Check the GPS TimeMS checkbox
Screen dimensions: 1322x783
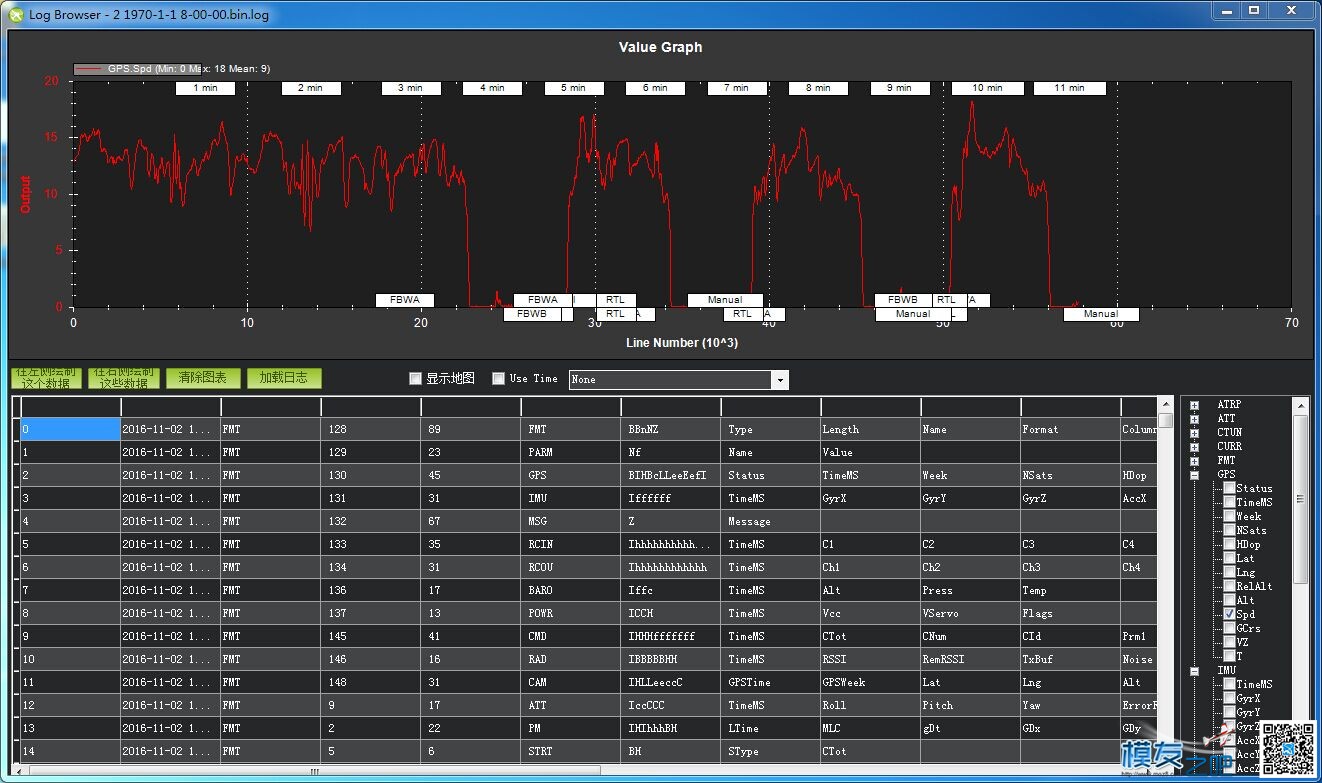pyautogui.click(x=1229, y=502)
